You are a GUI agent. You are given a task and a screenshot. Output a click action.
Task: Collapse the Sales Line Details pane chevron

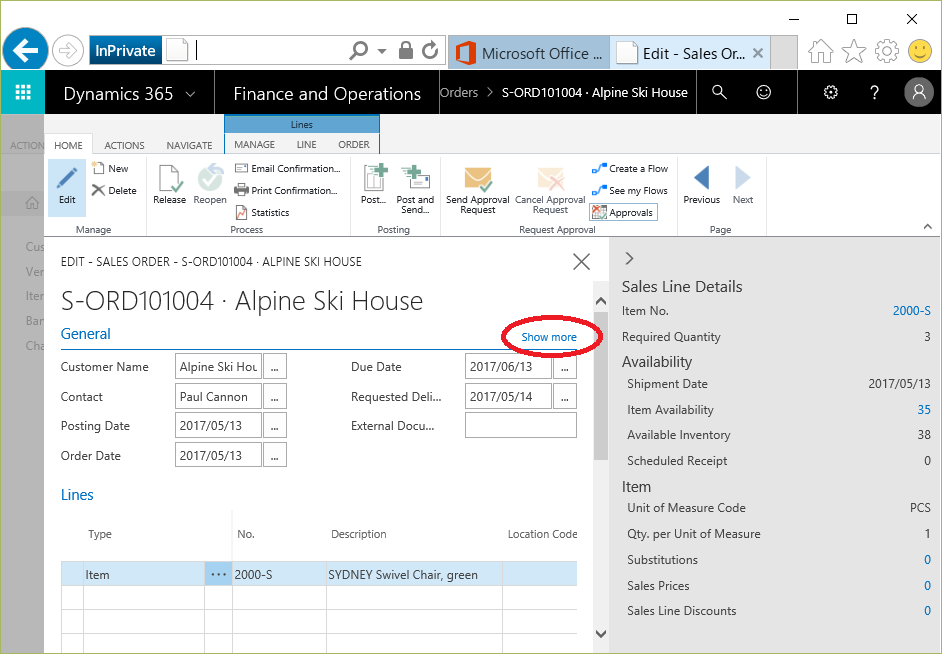629,258
